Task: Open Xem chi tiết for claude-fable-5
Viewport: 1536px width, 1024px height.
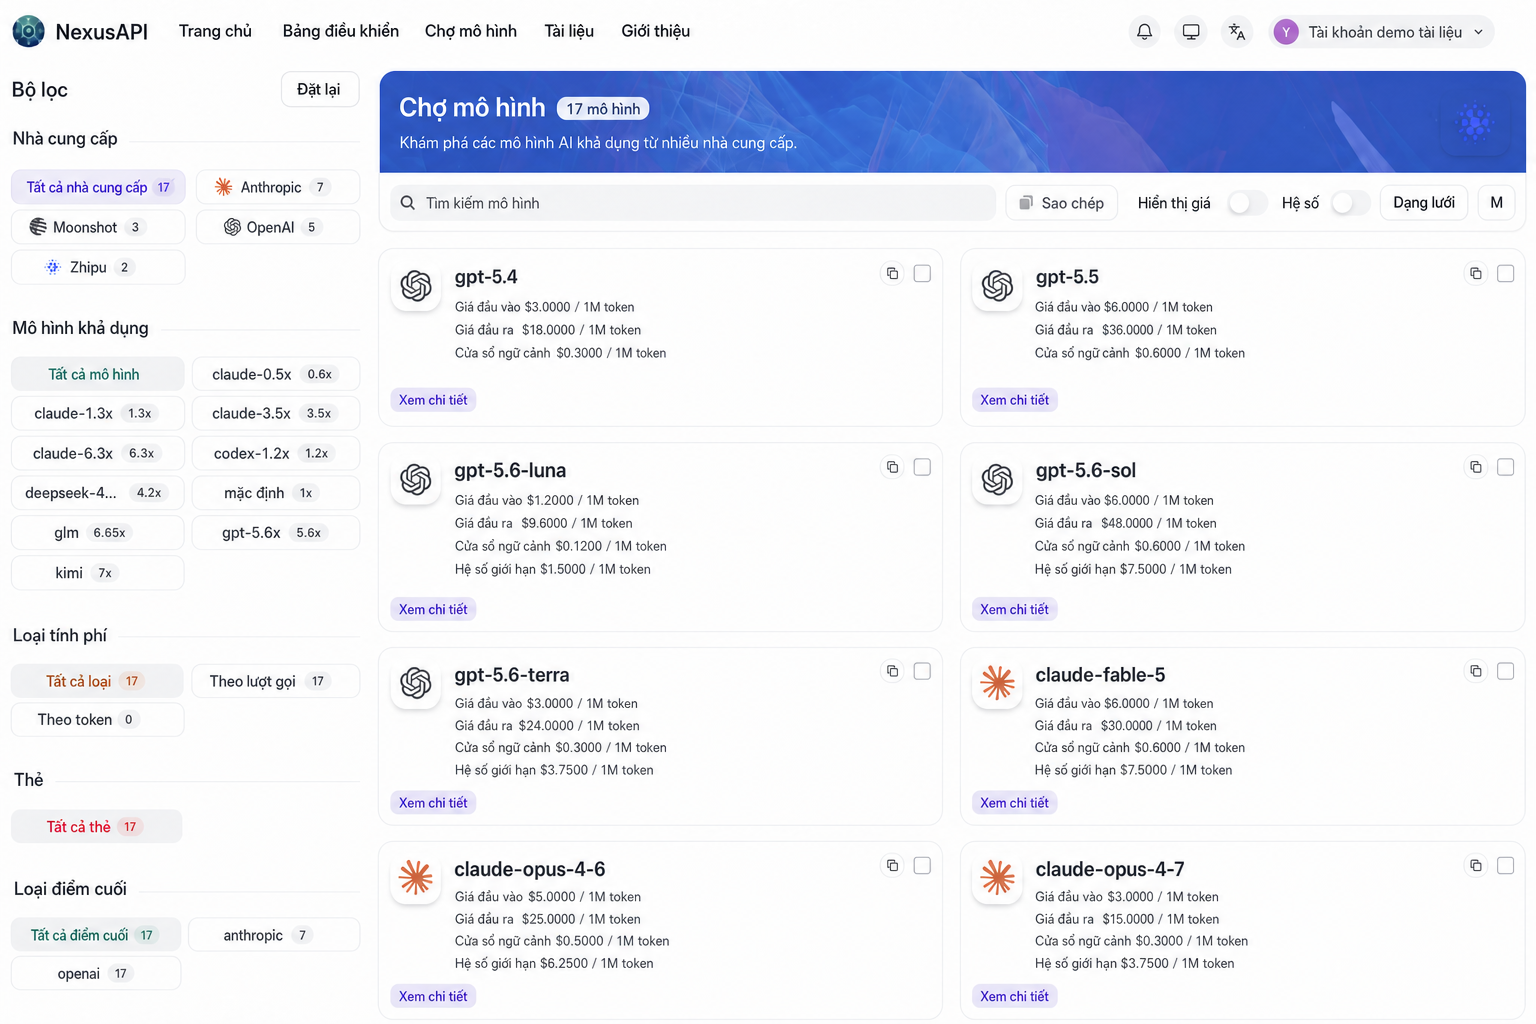Action: (x=1014, y=803)
